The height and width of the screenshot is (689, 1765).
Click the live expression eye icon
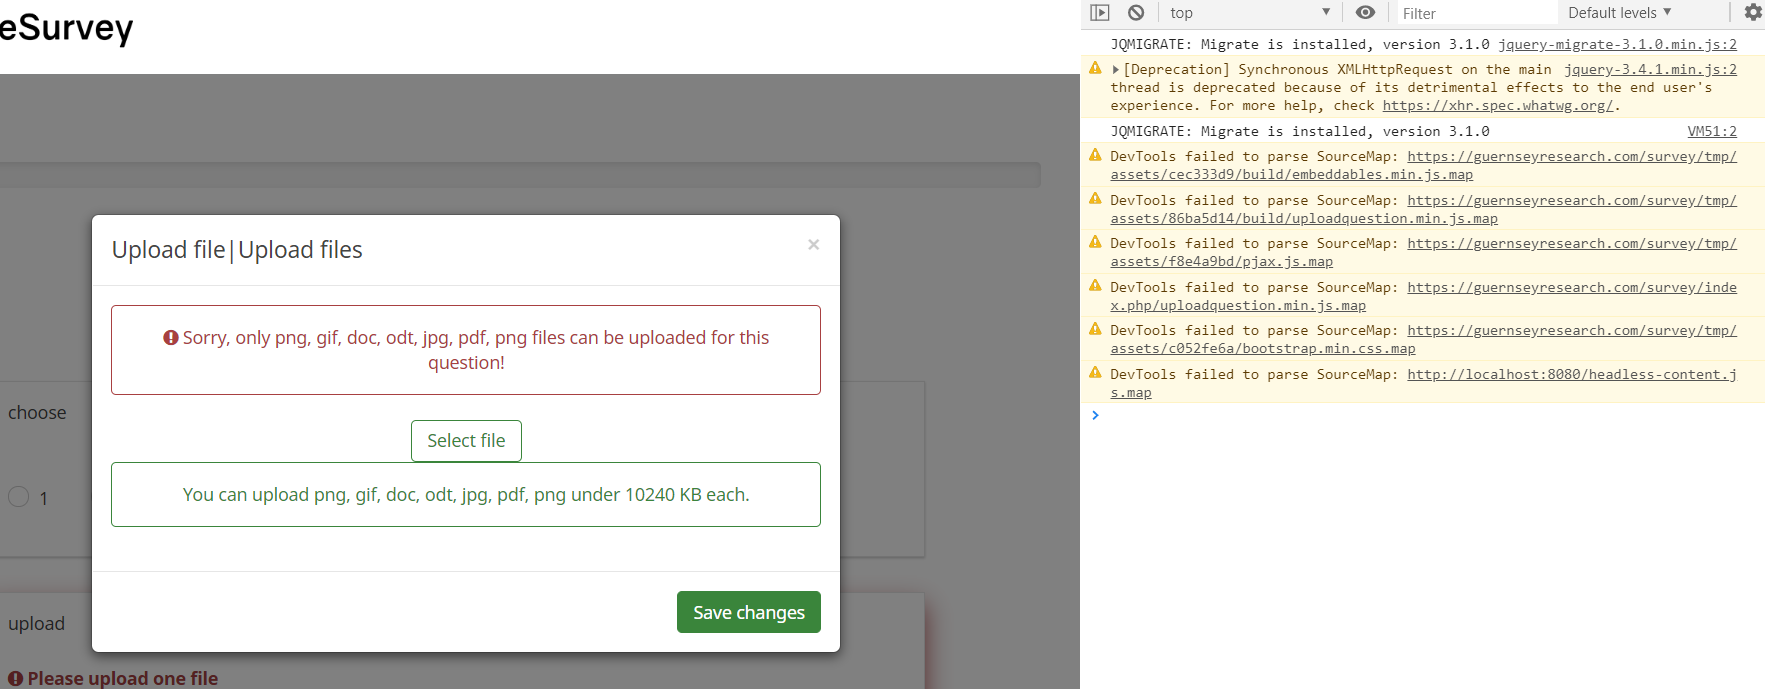pos(1365,13)
